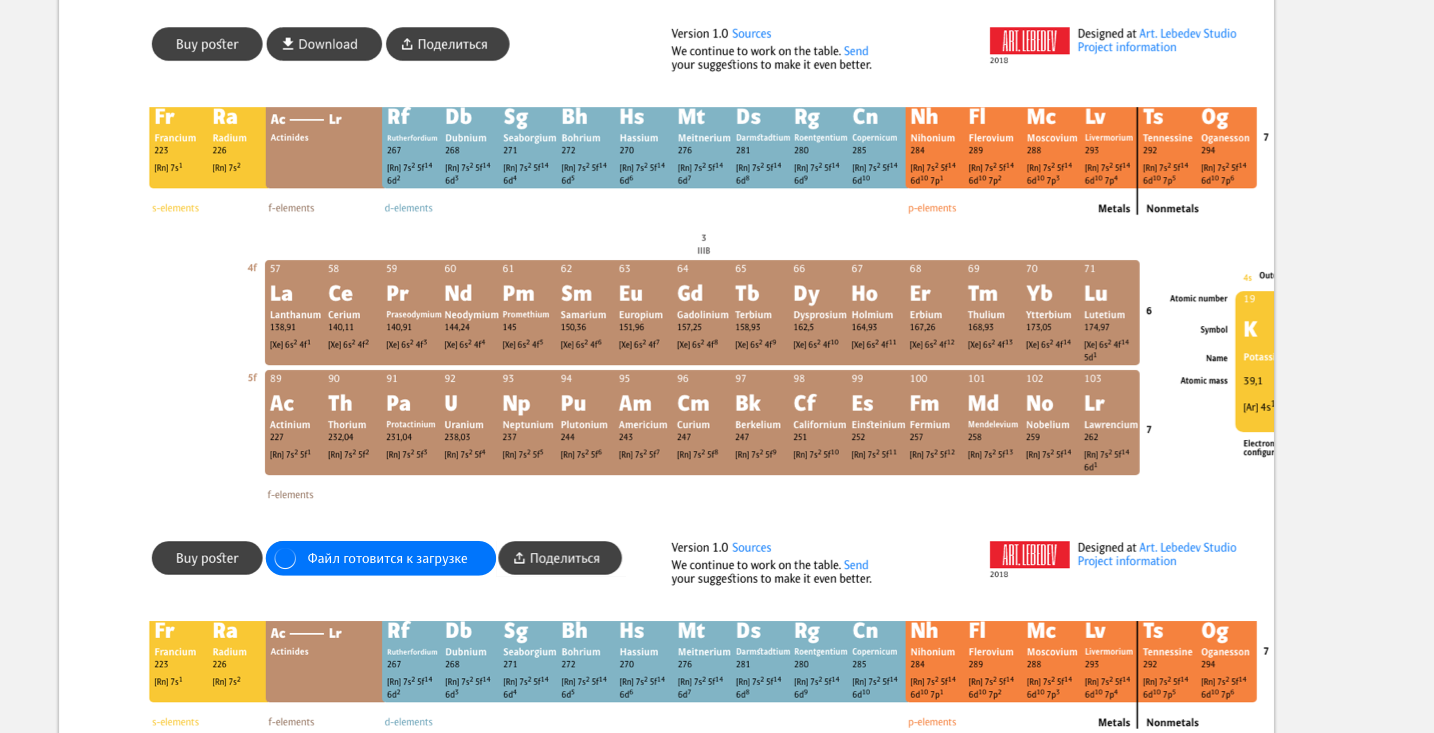Image resolution: width=1434 pixels, height=733 pixels.
Task: Open the top Sources link
Action: [x=751, y=34]
